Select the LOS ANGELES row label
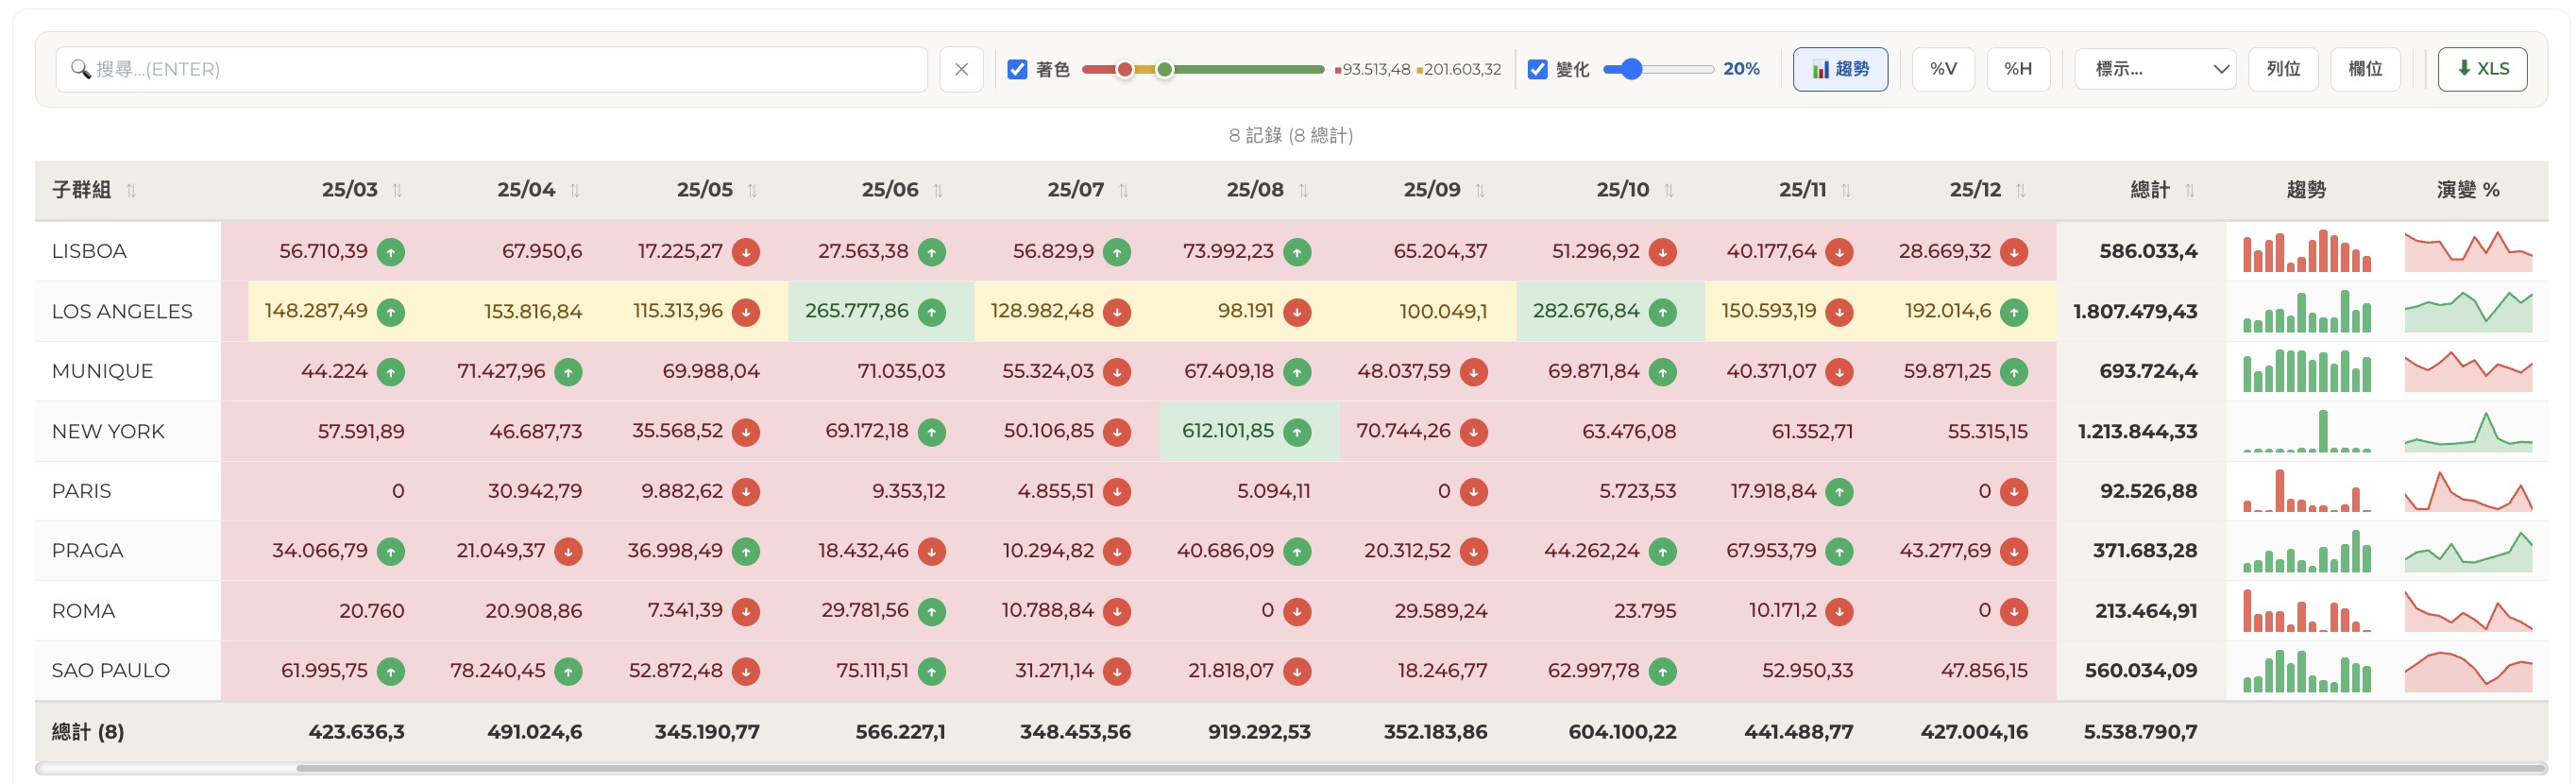 [122, 312]
